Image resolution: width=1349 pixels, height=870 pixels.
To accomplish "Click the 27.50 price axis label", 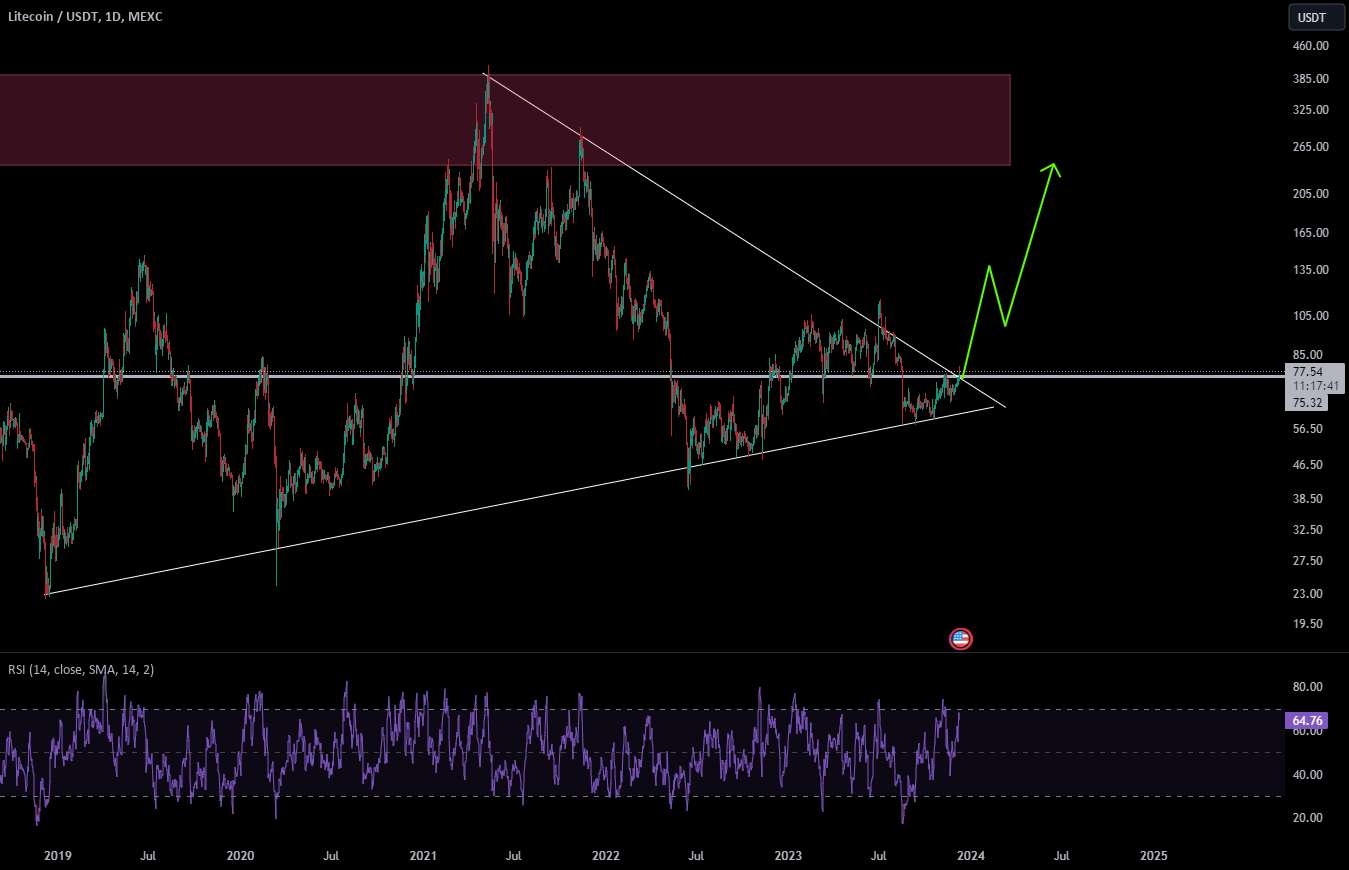I will (1308, 561).
